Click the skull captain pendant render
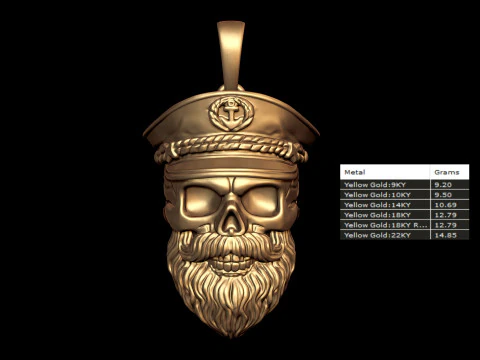The width and height of the screenshot is (480, 360). tap(231, 180)
